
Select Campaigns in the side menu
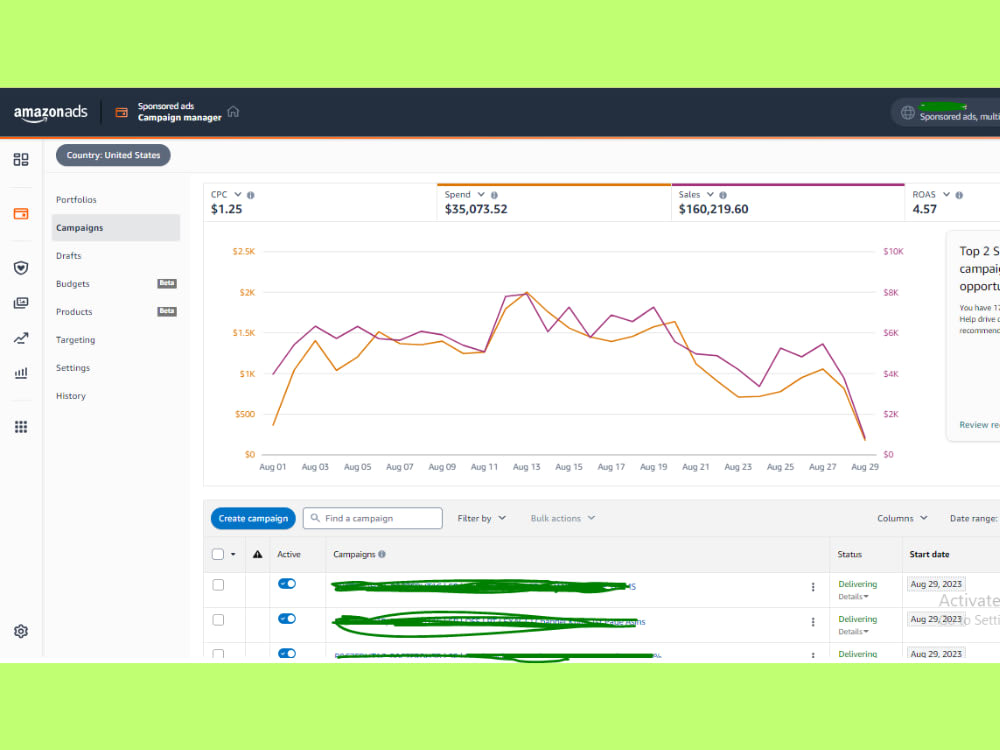click(x=115, y=228)
